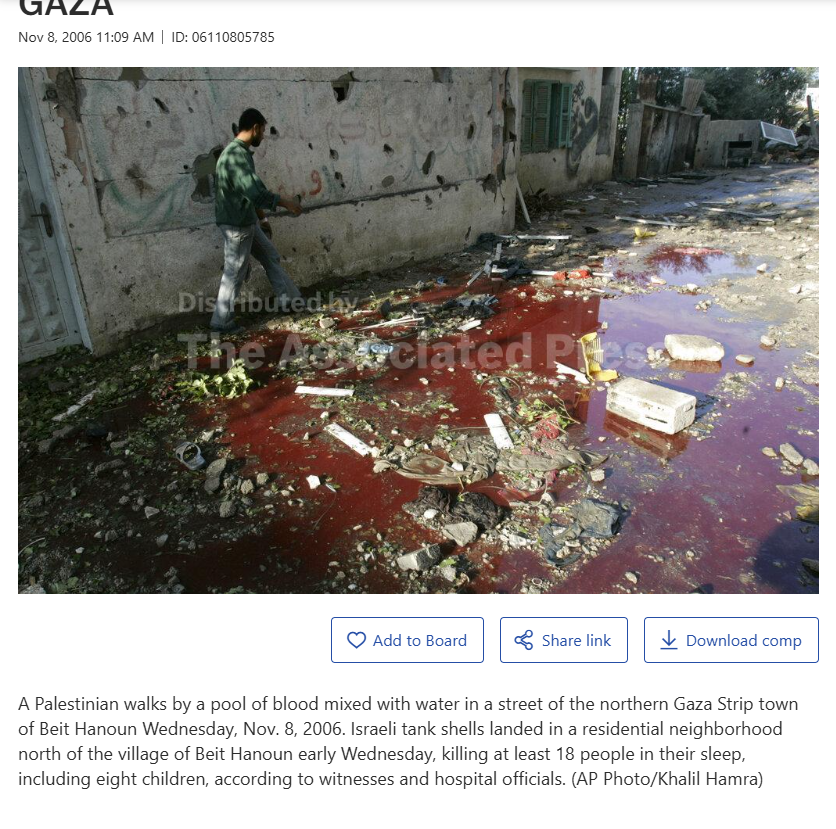Click the '(AP Photo/Khalil Hamra)' credit
836x829 pixels.
667,779
